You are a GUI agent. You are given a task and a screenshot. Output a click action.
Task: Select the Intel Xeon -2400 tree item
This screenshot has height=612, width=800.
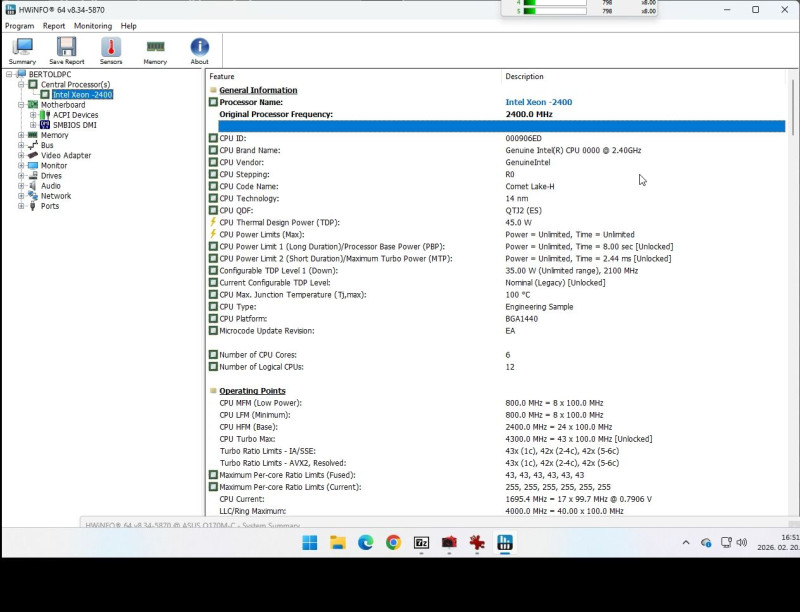pos(82,94)
